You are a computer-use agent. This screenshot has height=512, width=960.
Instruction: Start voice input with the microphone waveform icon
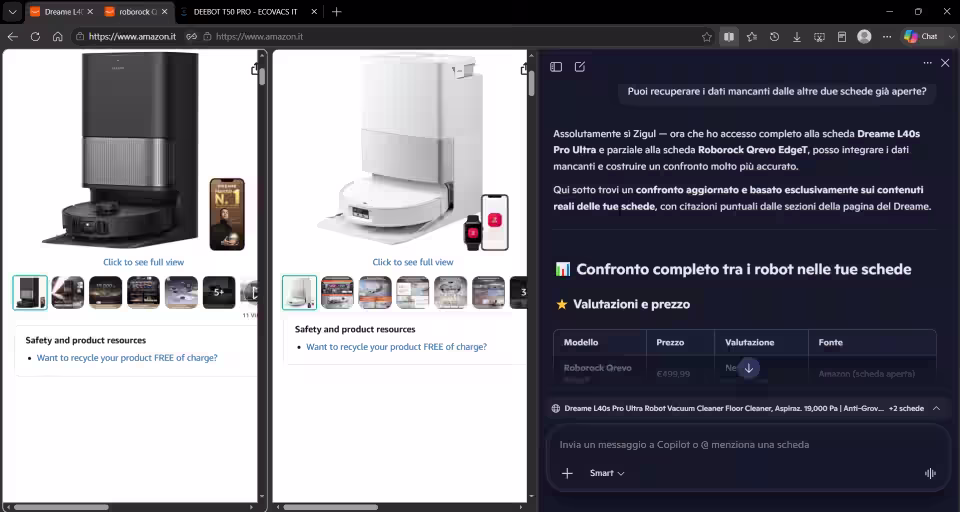click(930, 473)
